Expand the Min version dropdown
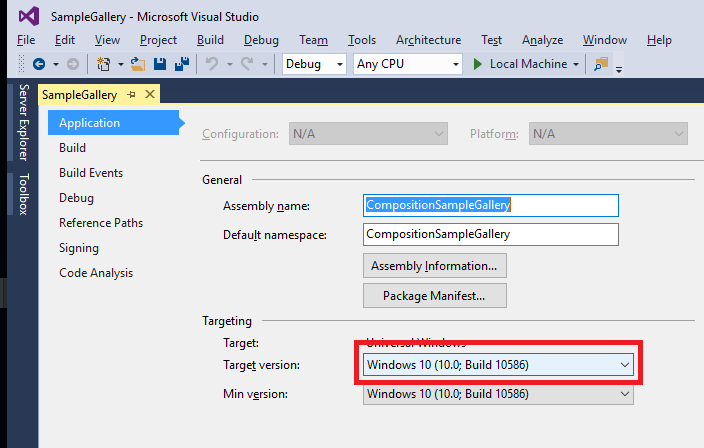704x448 pixels. [625, 394]
